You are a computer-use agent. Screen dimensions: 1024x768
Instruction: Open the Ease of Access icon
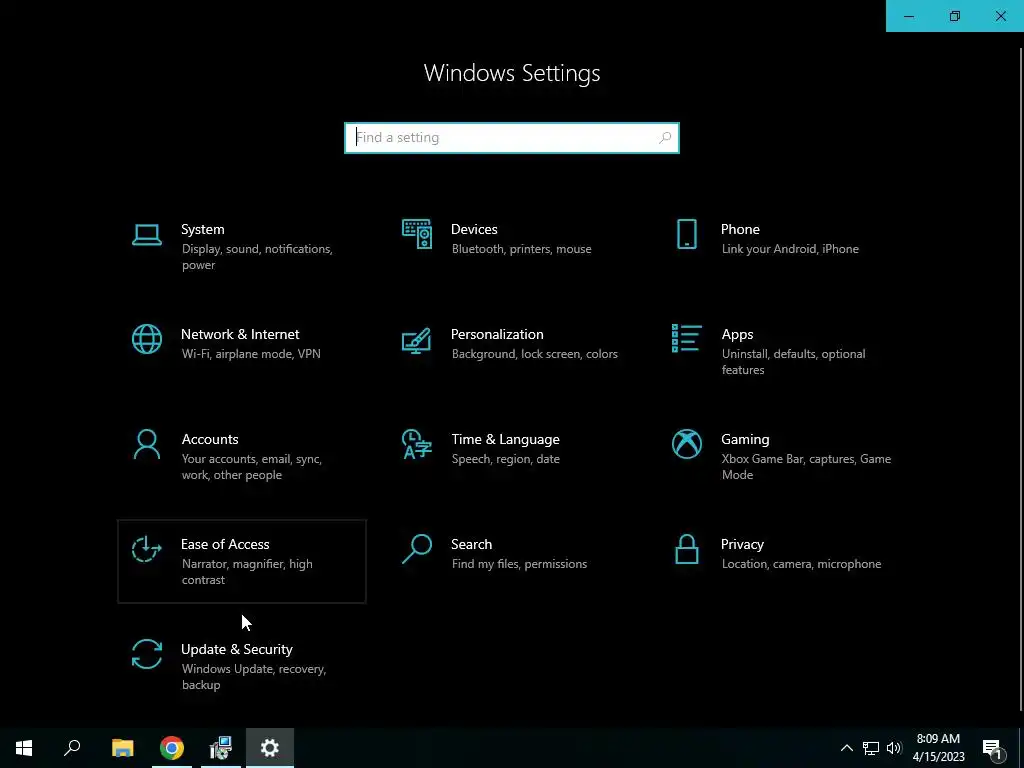click(146, 549)
